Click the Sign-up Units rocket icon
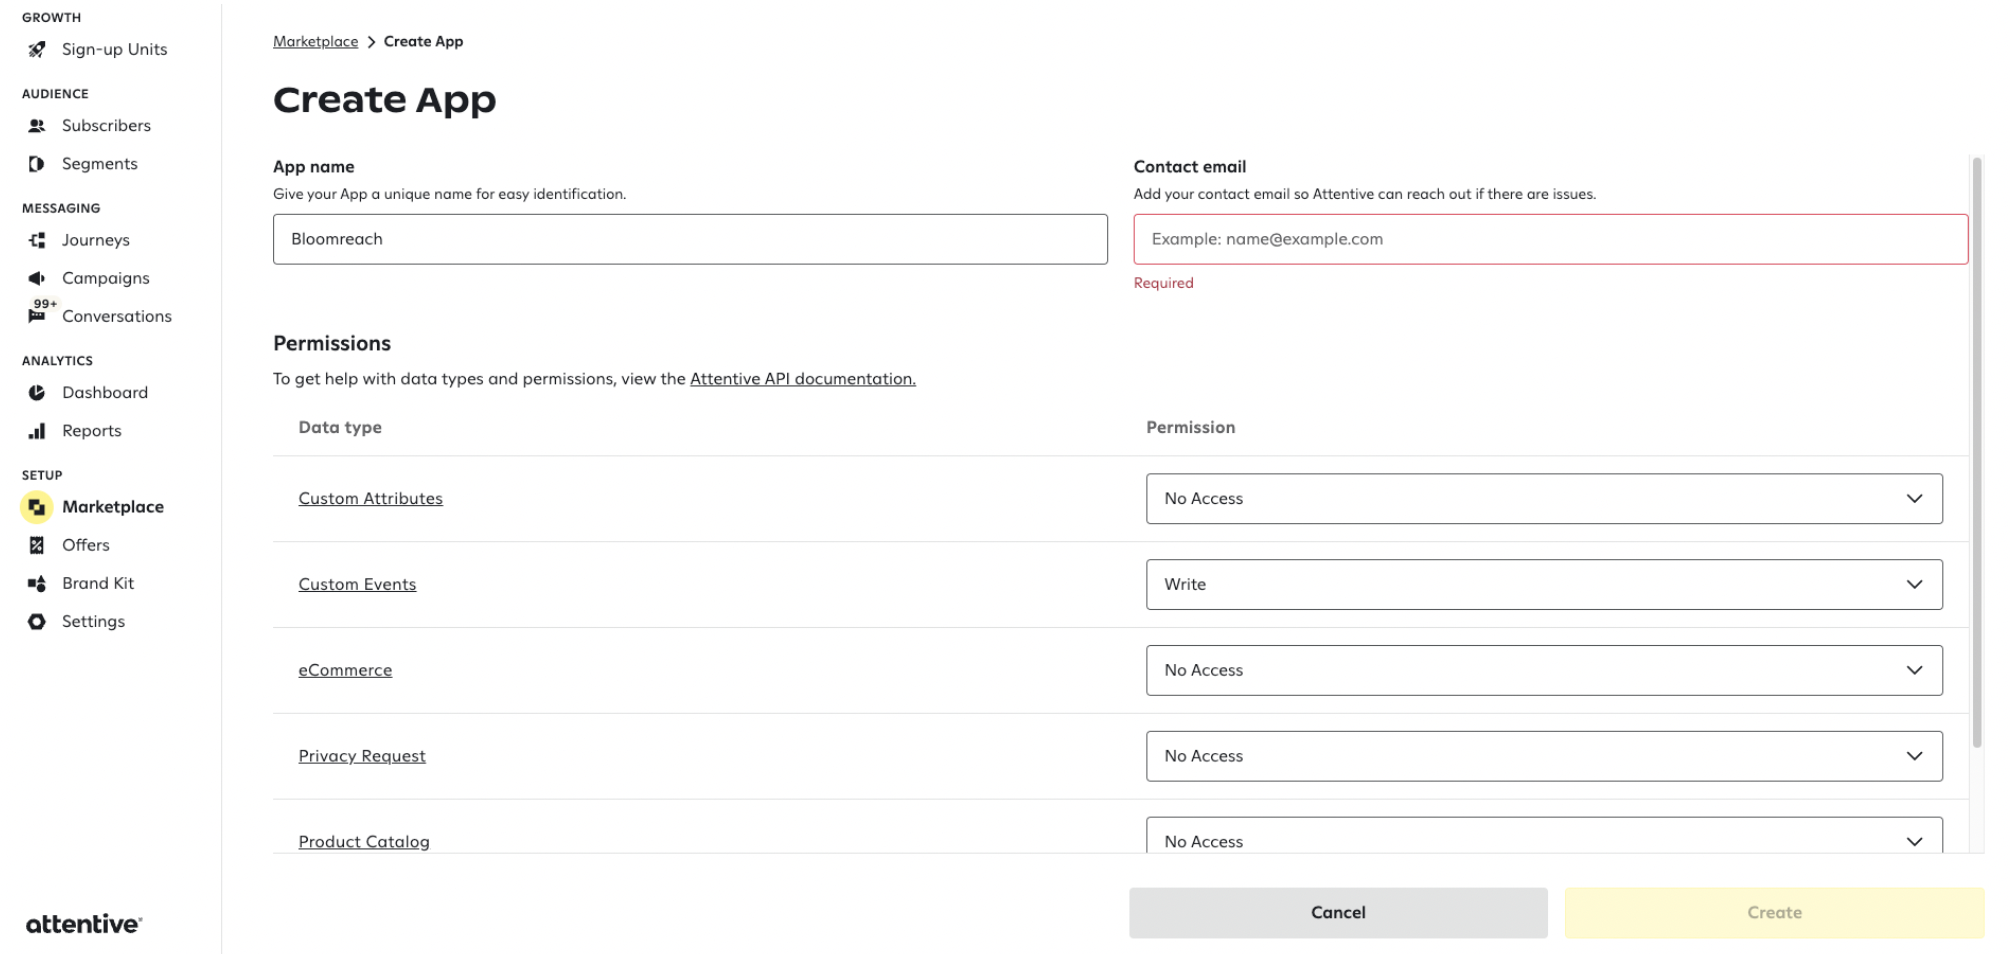This screenshot has width=2010, height=954. [37, 49]
